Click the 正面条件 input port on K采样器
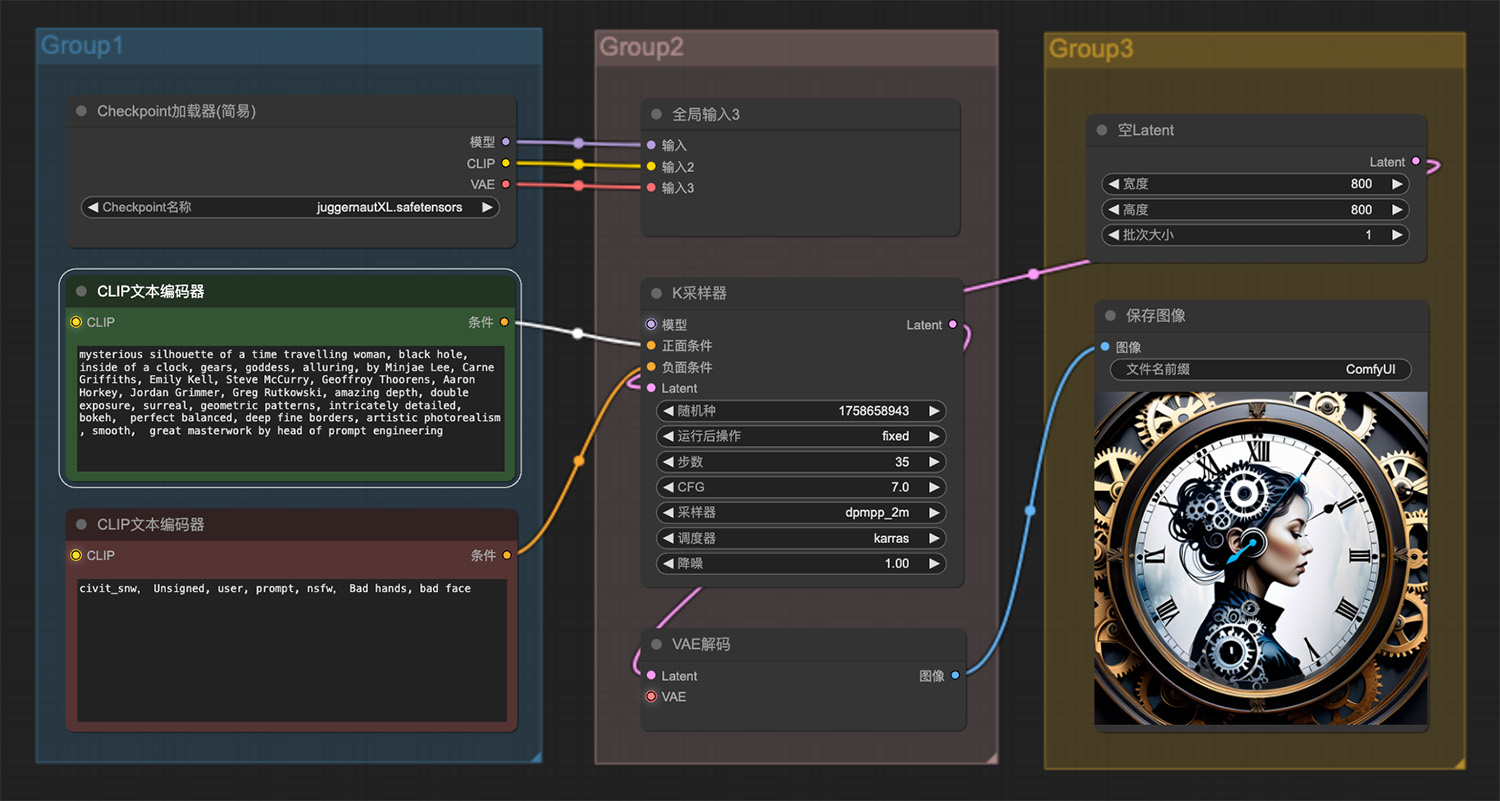The image size is (1500, 801). point(652,346)
